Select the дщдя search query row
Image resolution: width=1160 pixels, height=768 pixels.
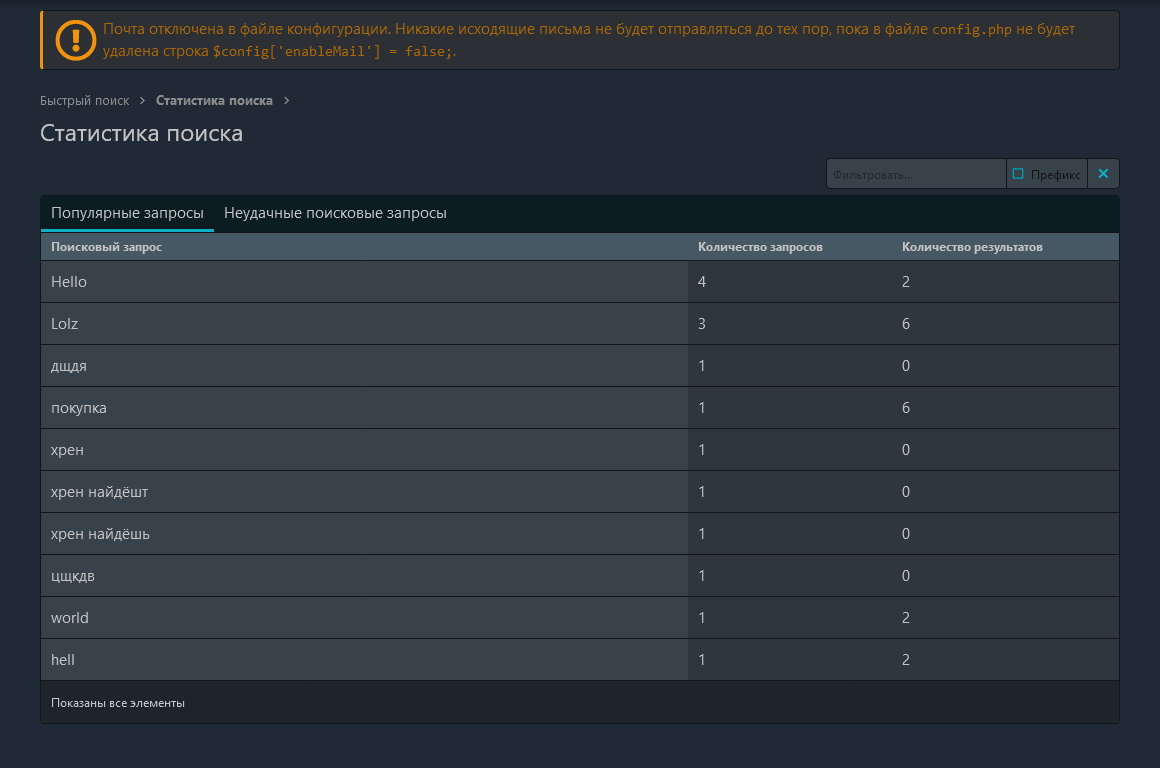coord(69,366)
